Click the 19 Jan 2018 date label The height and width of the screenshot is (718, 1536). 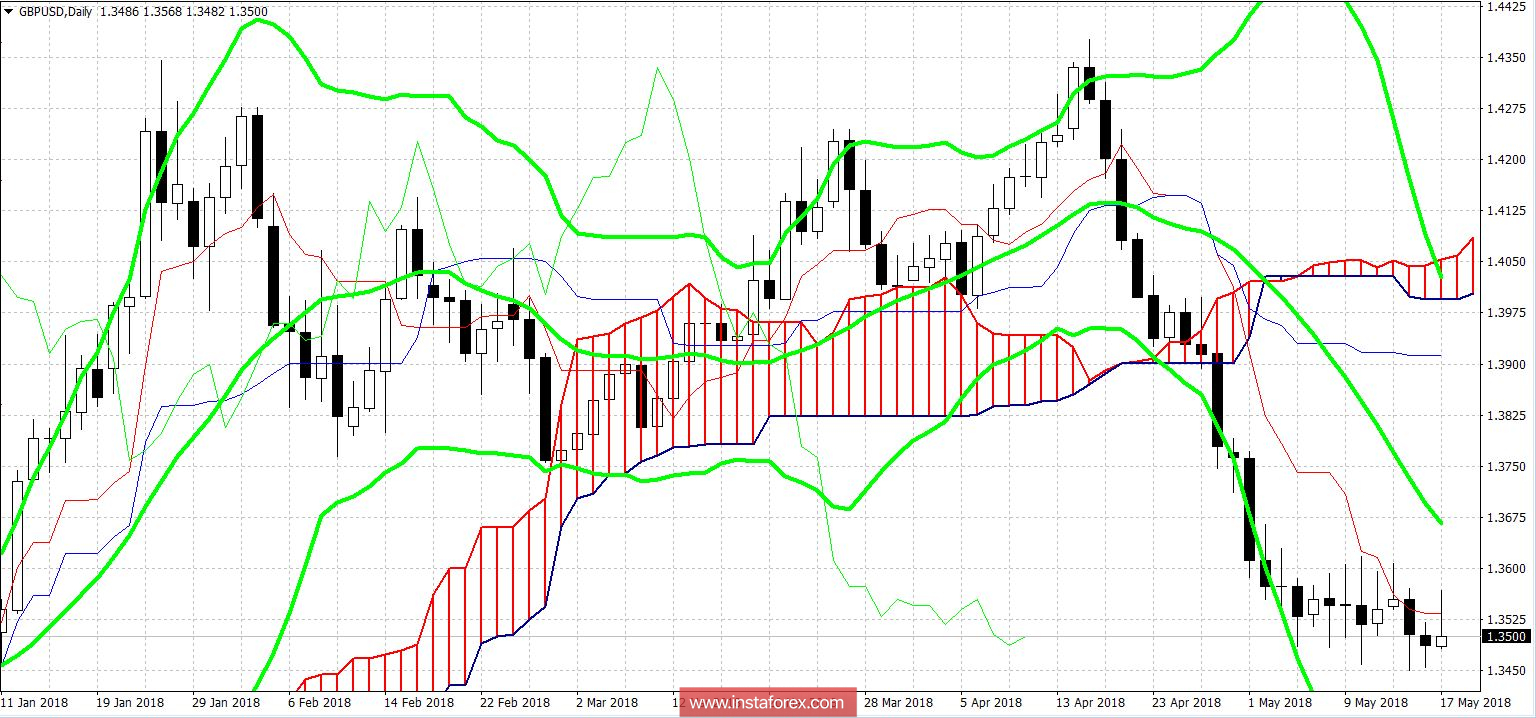click(132, 703)
